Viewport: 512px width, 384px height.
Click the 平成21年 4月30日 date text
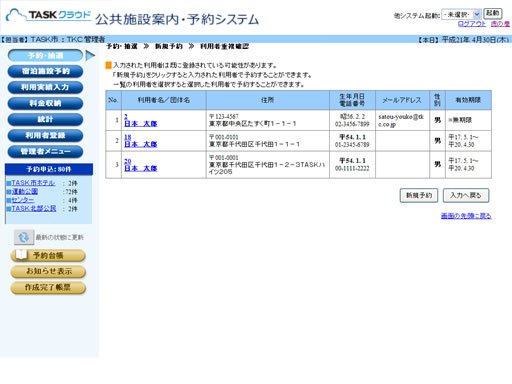tap(475, 40)
